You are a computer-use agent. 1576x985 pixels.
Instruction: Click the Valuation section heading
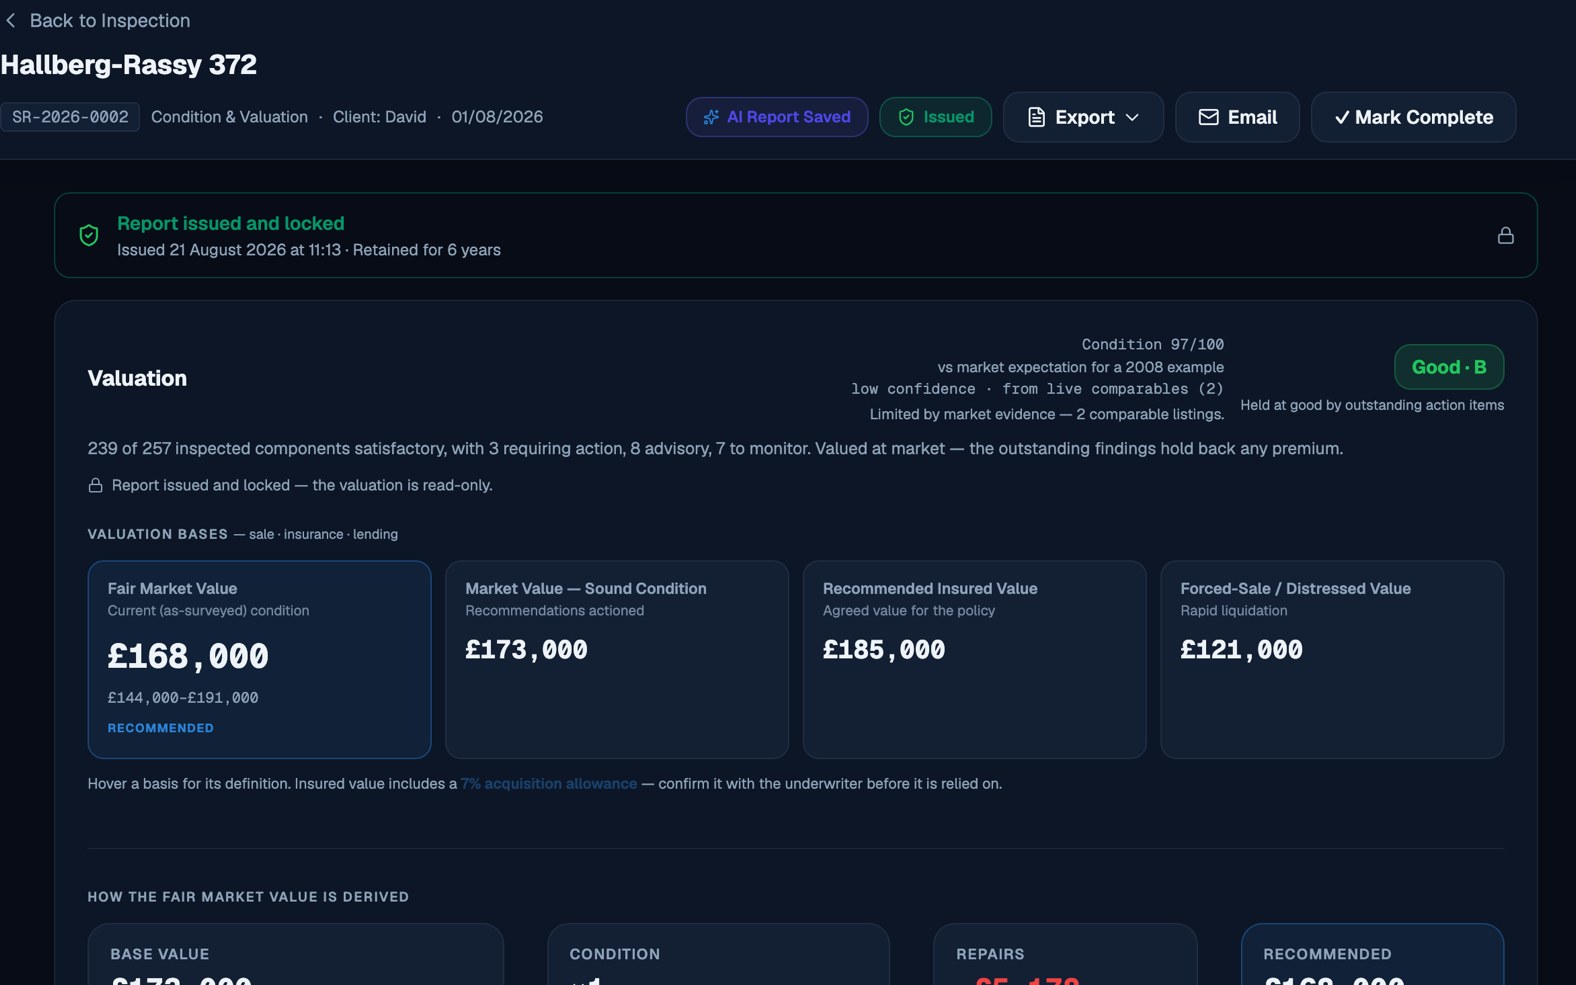(137, 378)
